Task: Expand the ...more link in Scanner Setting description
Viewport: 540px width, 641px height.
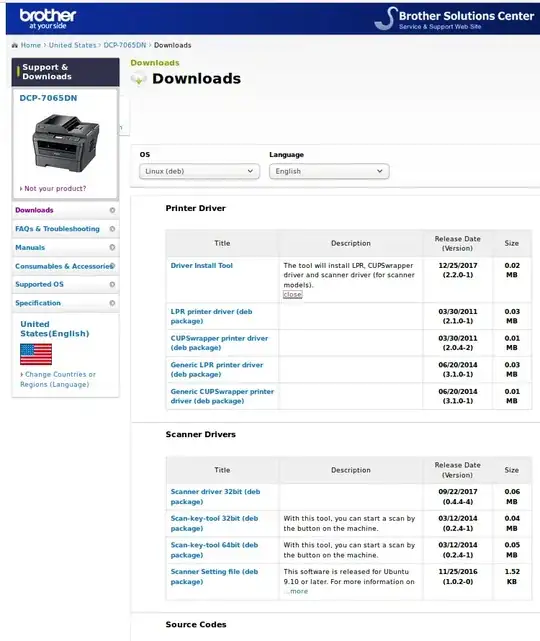Action: [x=296, y=591]
